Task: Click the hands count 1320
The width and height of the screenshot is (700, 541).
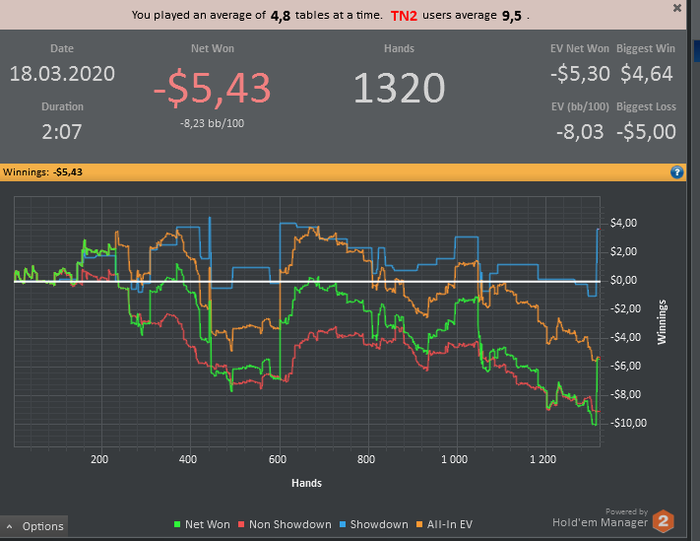Action: tap(399, 88)
